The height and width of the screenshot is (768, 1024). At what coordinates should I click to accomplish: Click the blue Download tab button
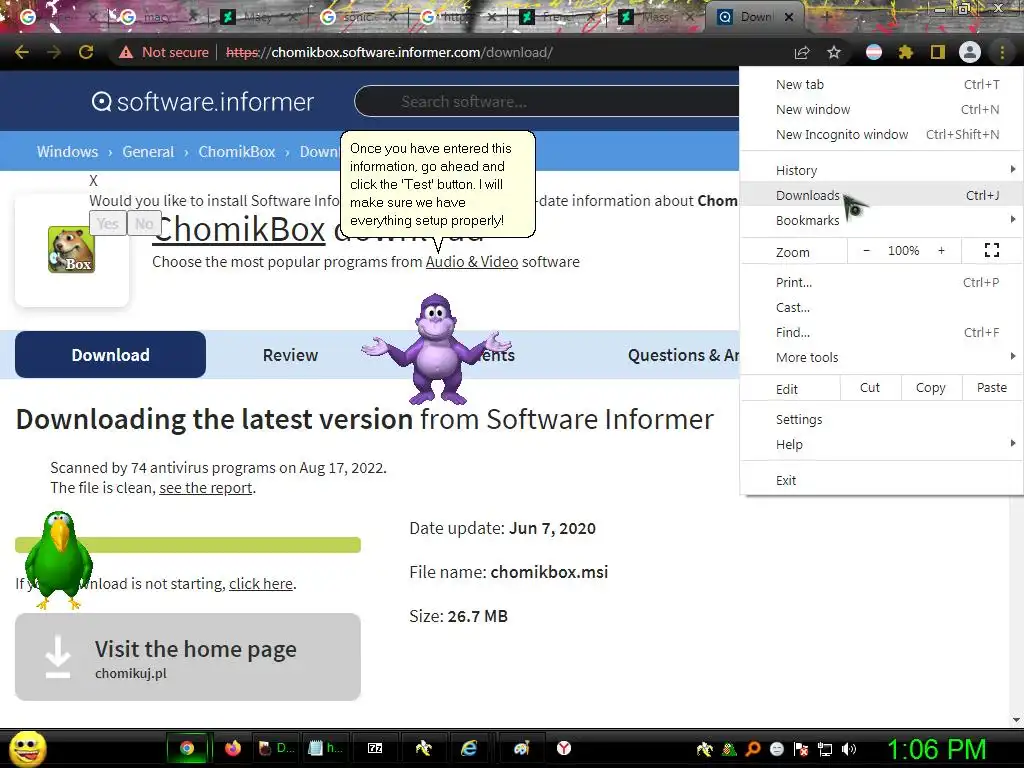110,355
